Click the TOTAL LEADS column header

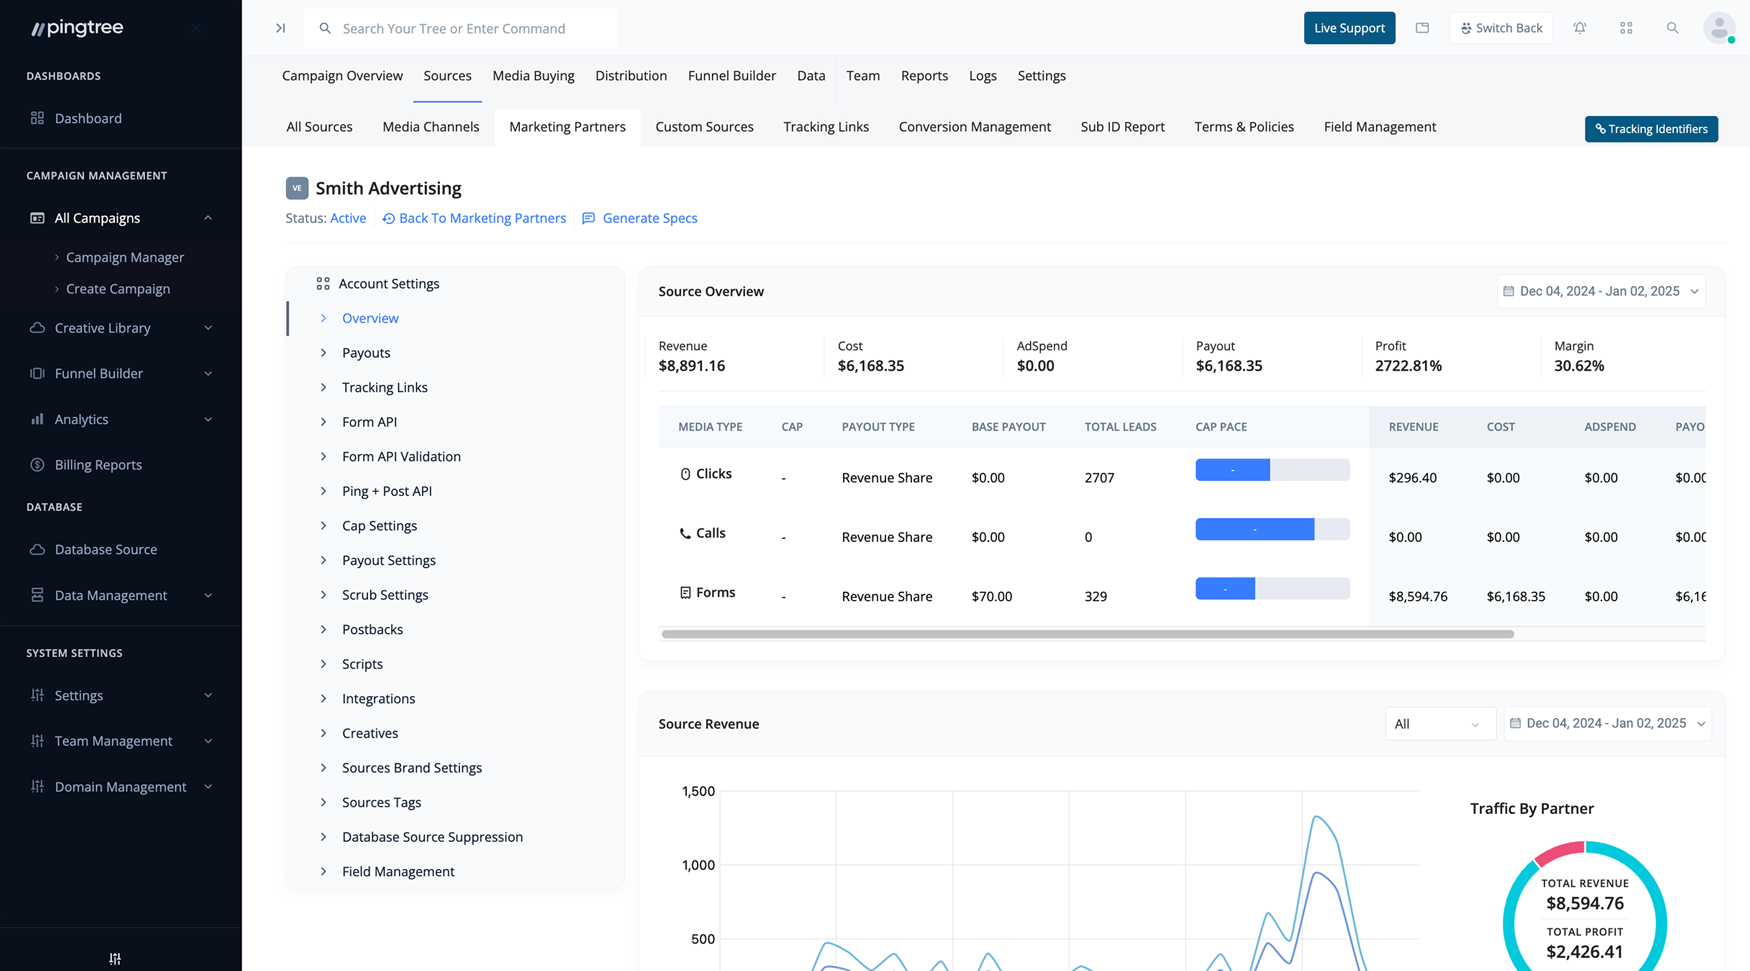pos(1120,427)
